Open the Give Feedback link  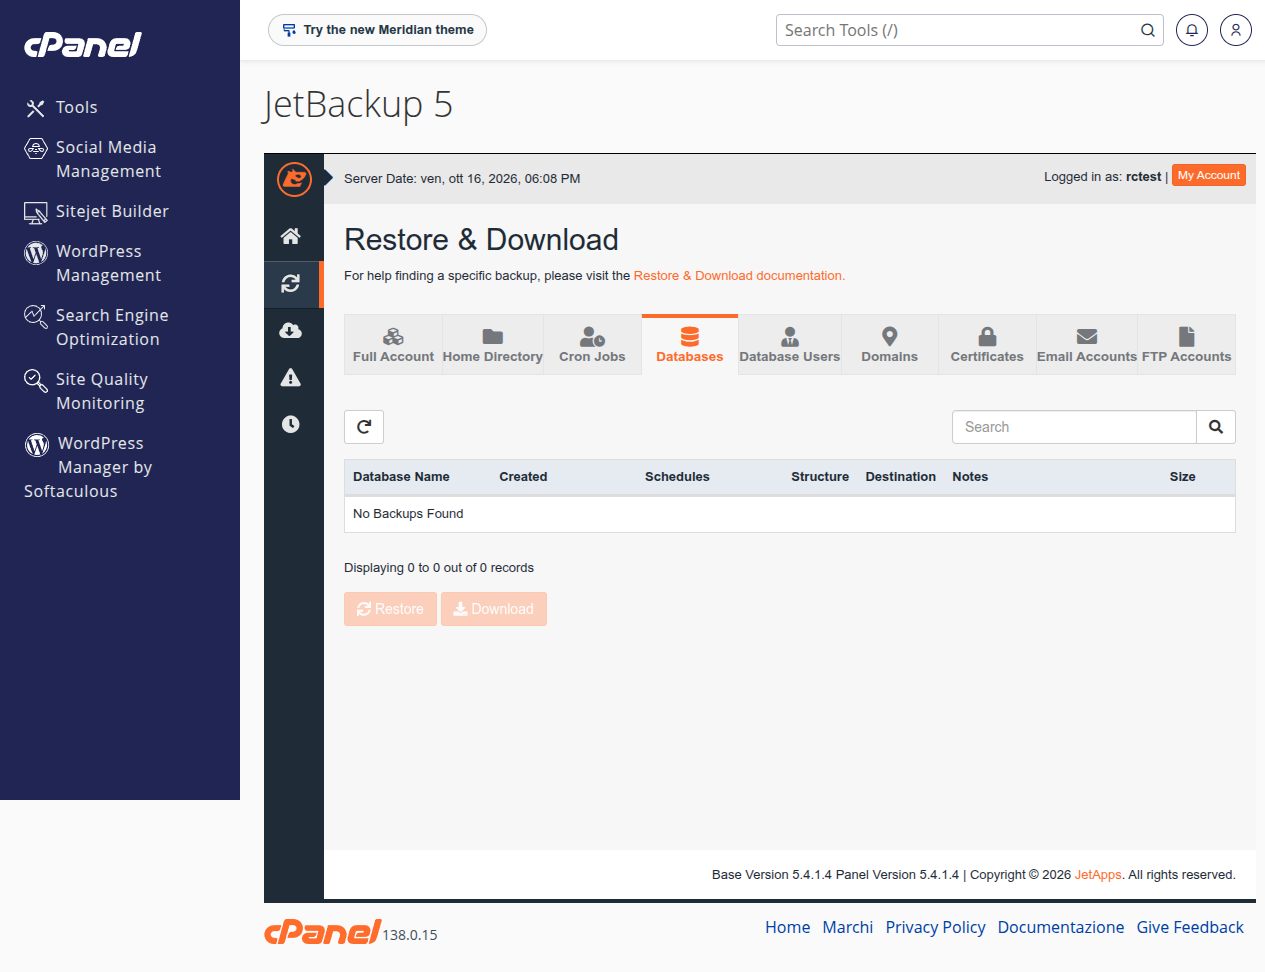[x=1190, y=928]
